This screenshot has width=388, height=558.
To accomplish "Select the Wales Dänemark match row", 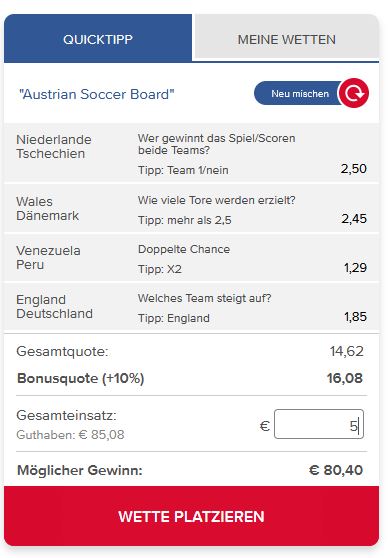I will pyautogui.click(x=192, y=209).
